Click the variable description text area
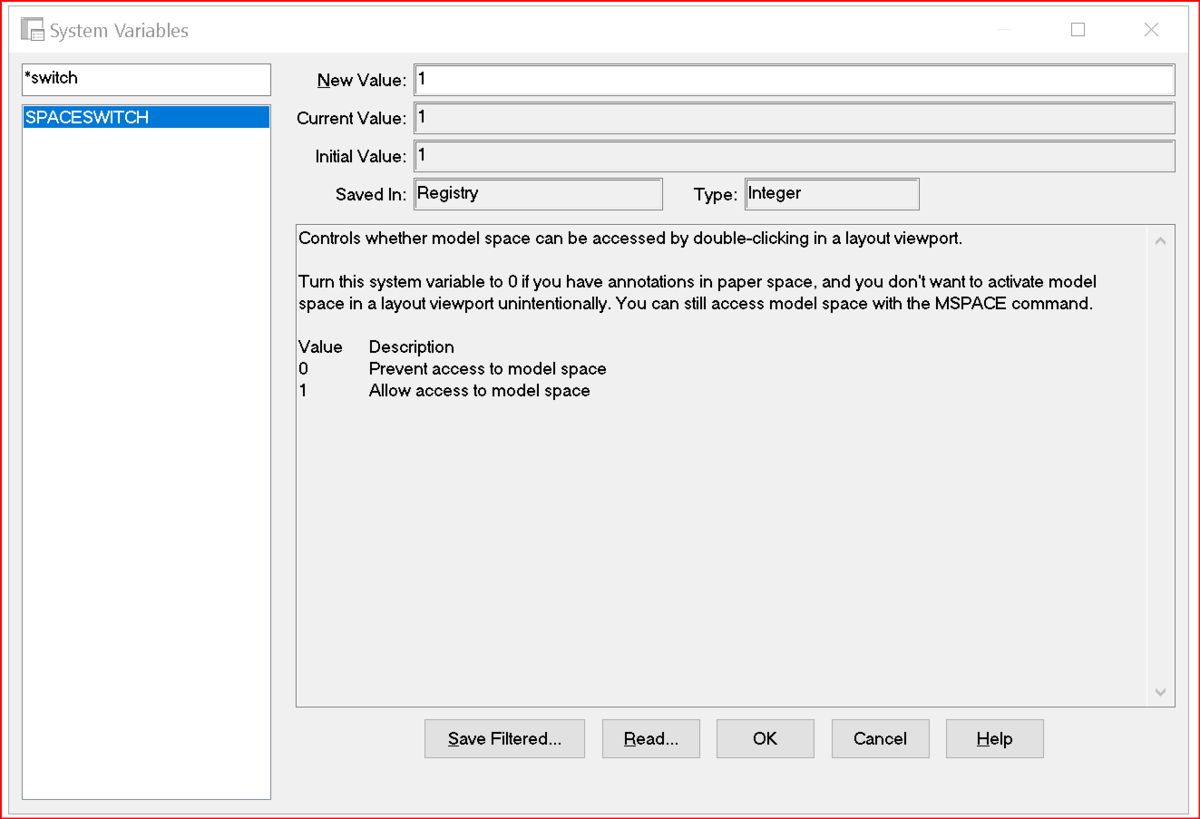 (722, 466)
